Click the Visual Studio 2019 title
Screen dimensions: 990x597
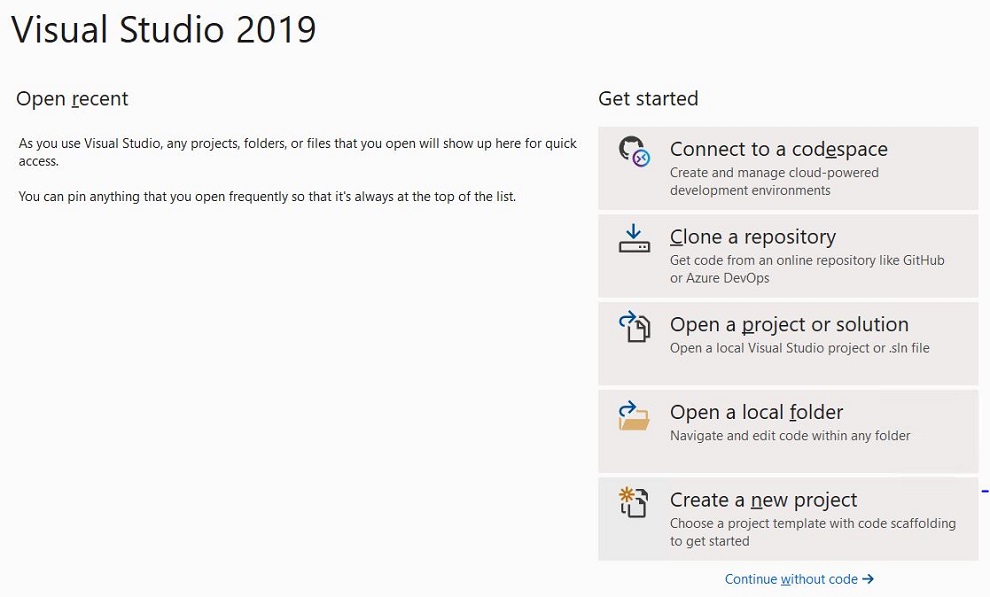click(x=164, y=29)
